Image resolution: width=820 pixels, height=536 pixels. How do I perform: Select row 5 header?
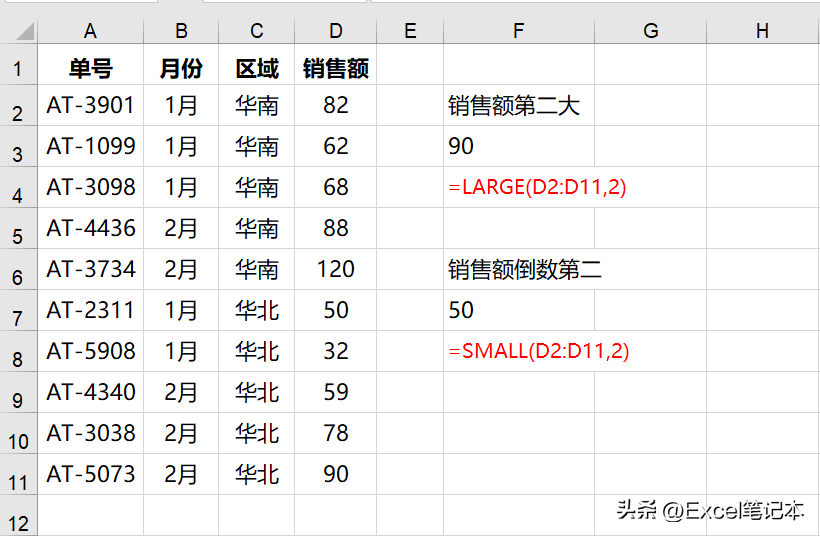pos(18,229)
